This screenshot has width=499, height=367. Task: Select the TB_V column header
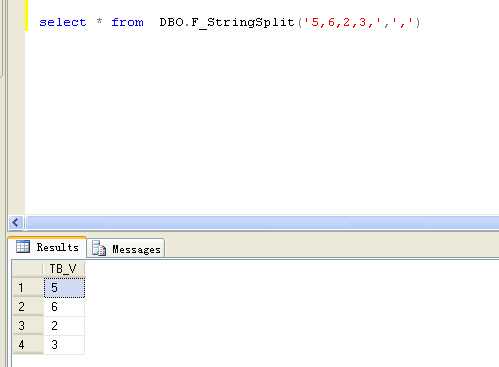[64, 269]
